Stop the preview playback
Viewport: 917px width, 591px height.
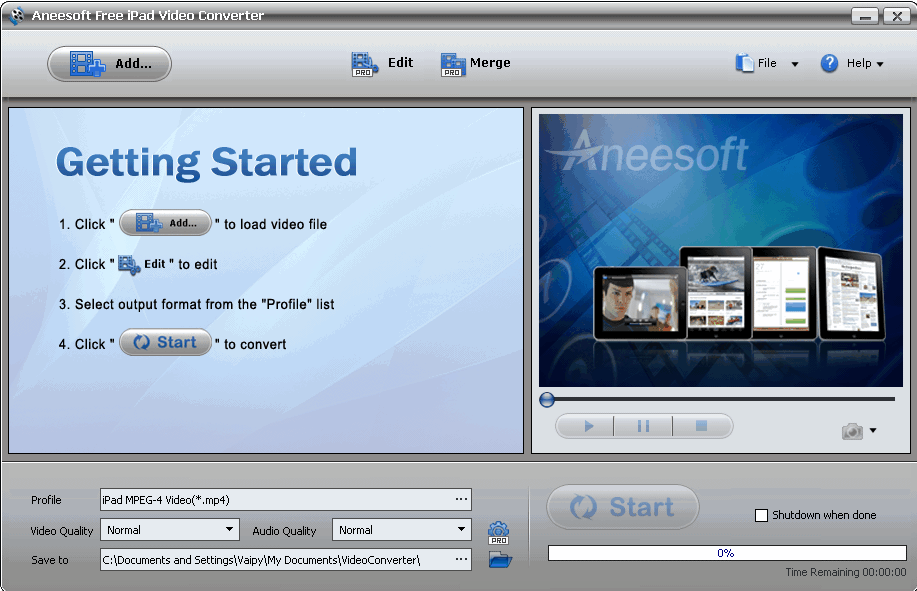tap(702, 425)
